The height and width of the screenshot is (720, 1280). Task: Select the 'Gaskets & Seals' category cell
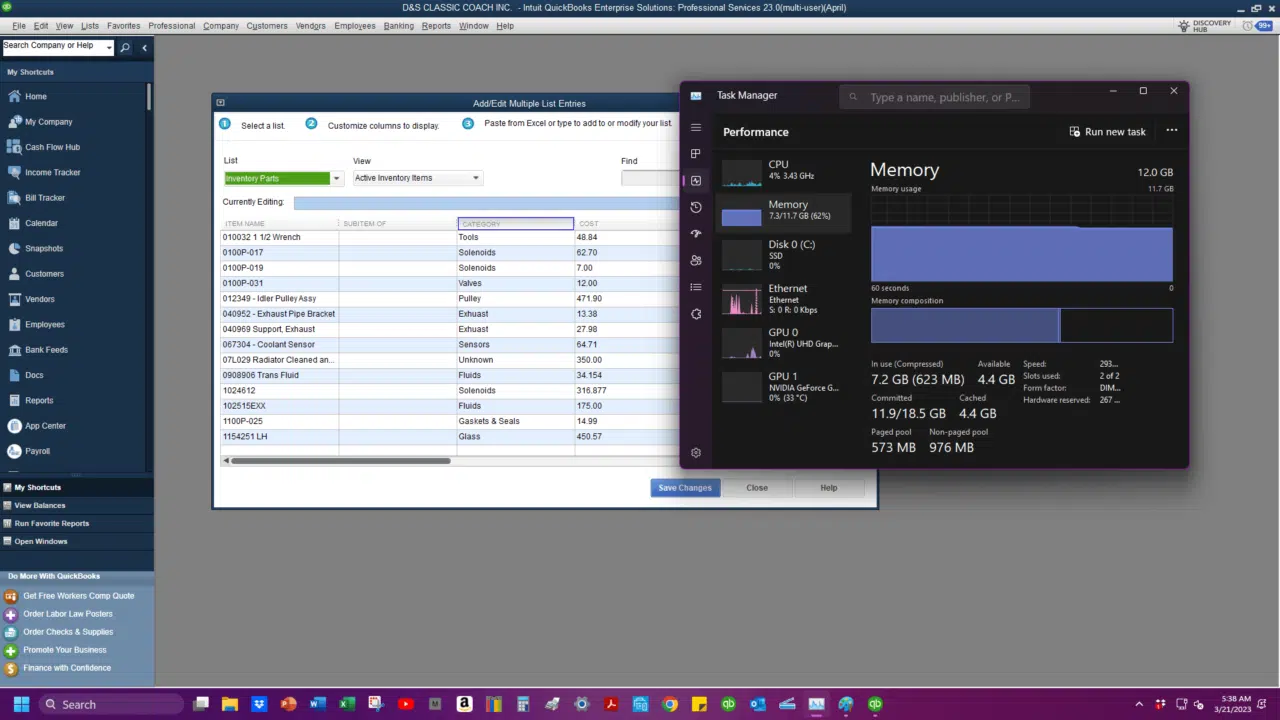516,422
